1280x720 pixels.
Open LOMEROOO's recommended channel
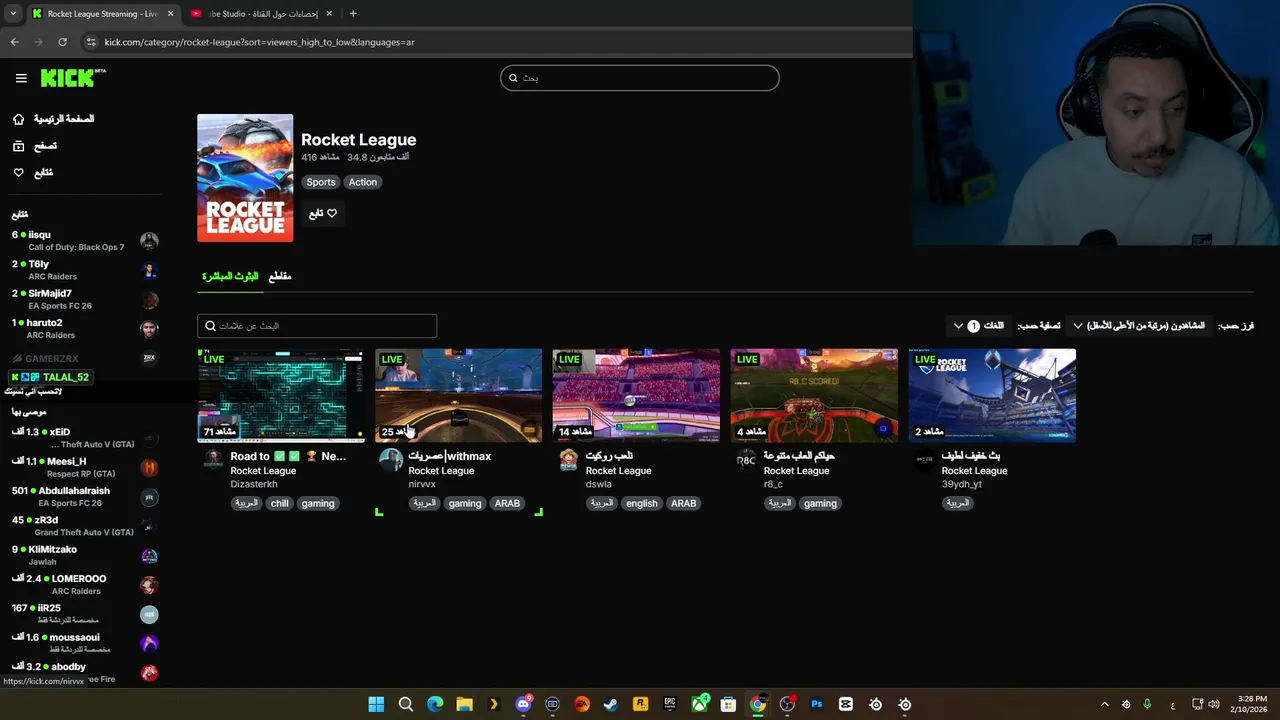click(84, 584)
